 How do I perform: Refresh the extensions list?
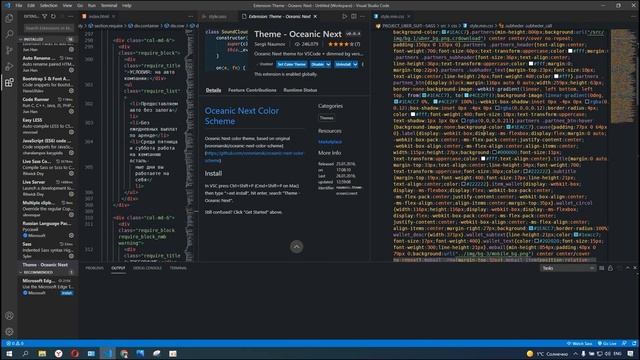(x=53, y=16)
